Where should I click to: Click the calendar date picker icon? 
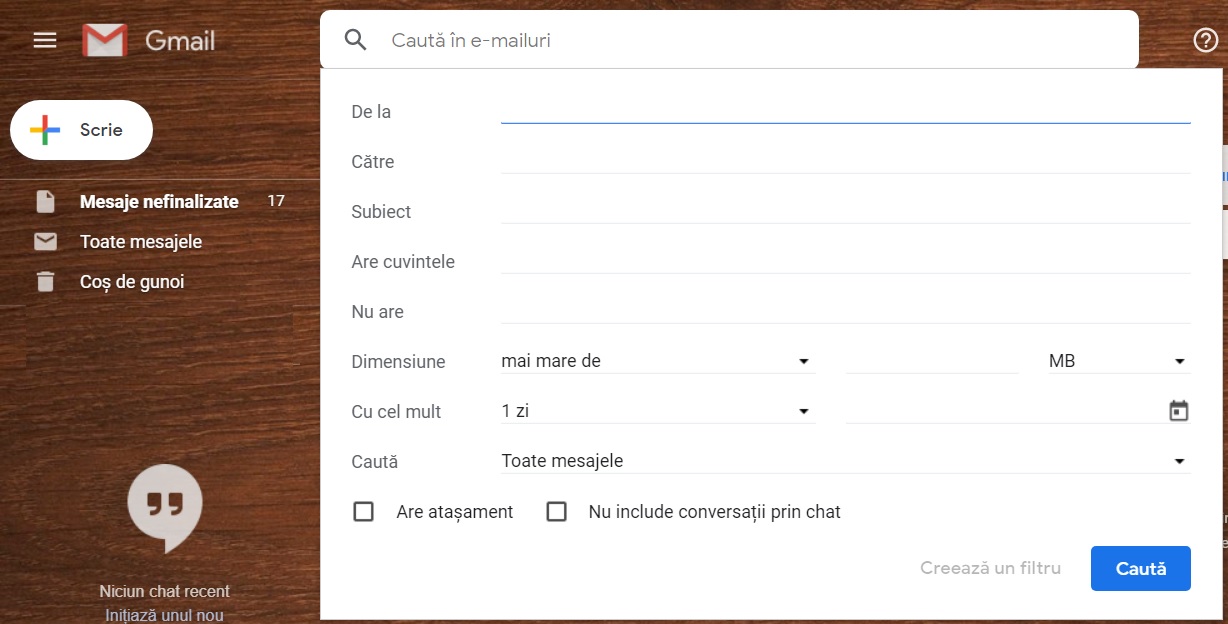(x=1179, y=411)
